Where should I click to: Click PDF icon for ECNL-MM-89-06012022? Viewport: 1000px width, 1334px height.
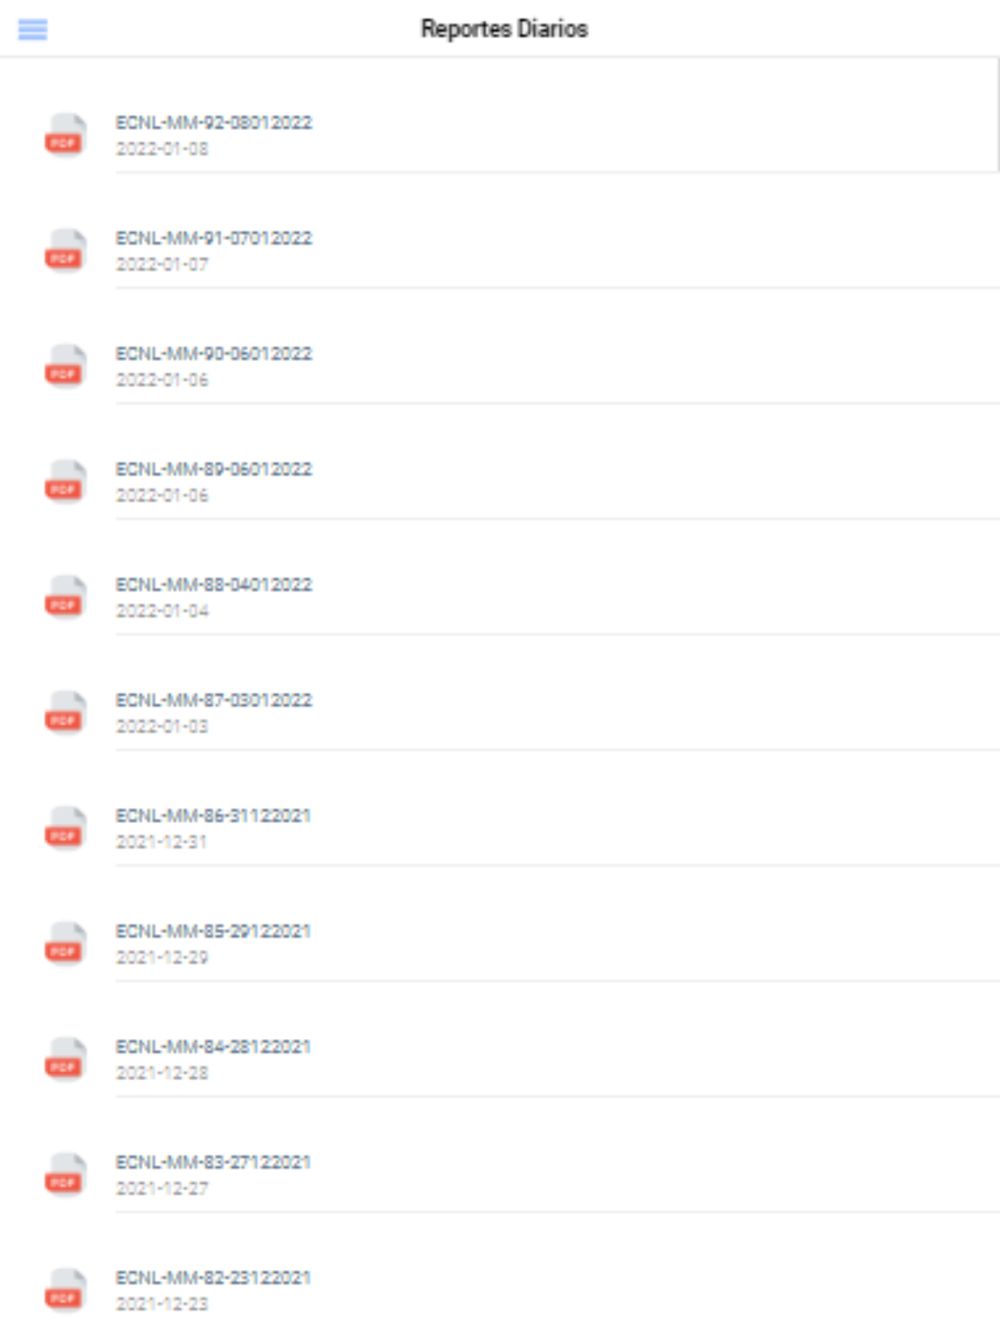point(65,481)
